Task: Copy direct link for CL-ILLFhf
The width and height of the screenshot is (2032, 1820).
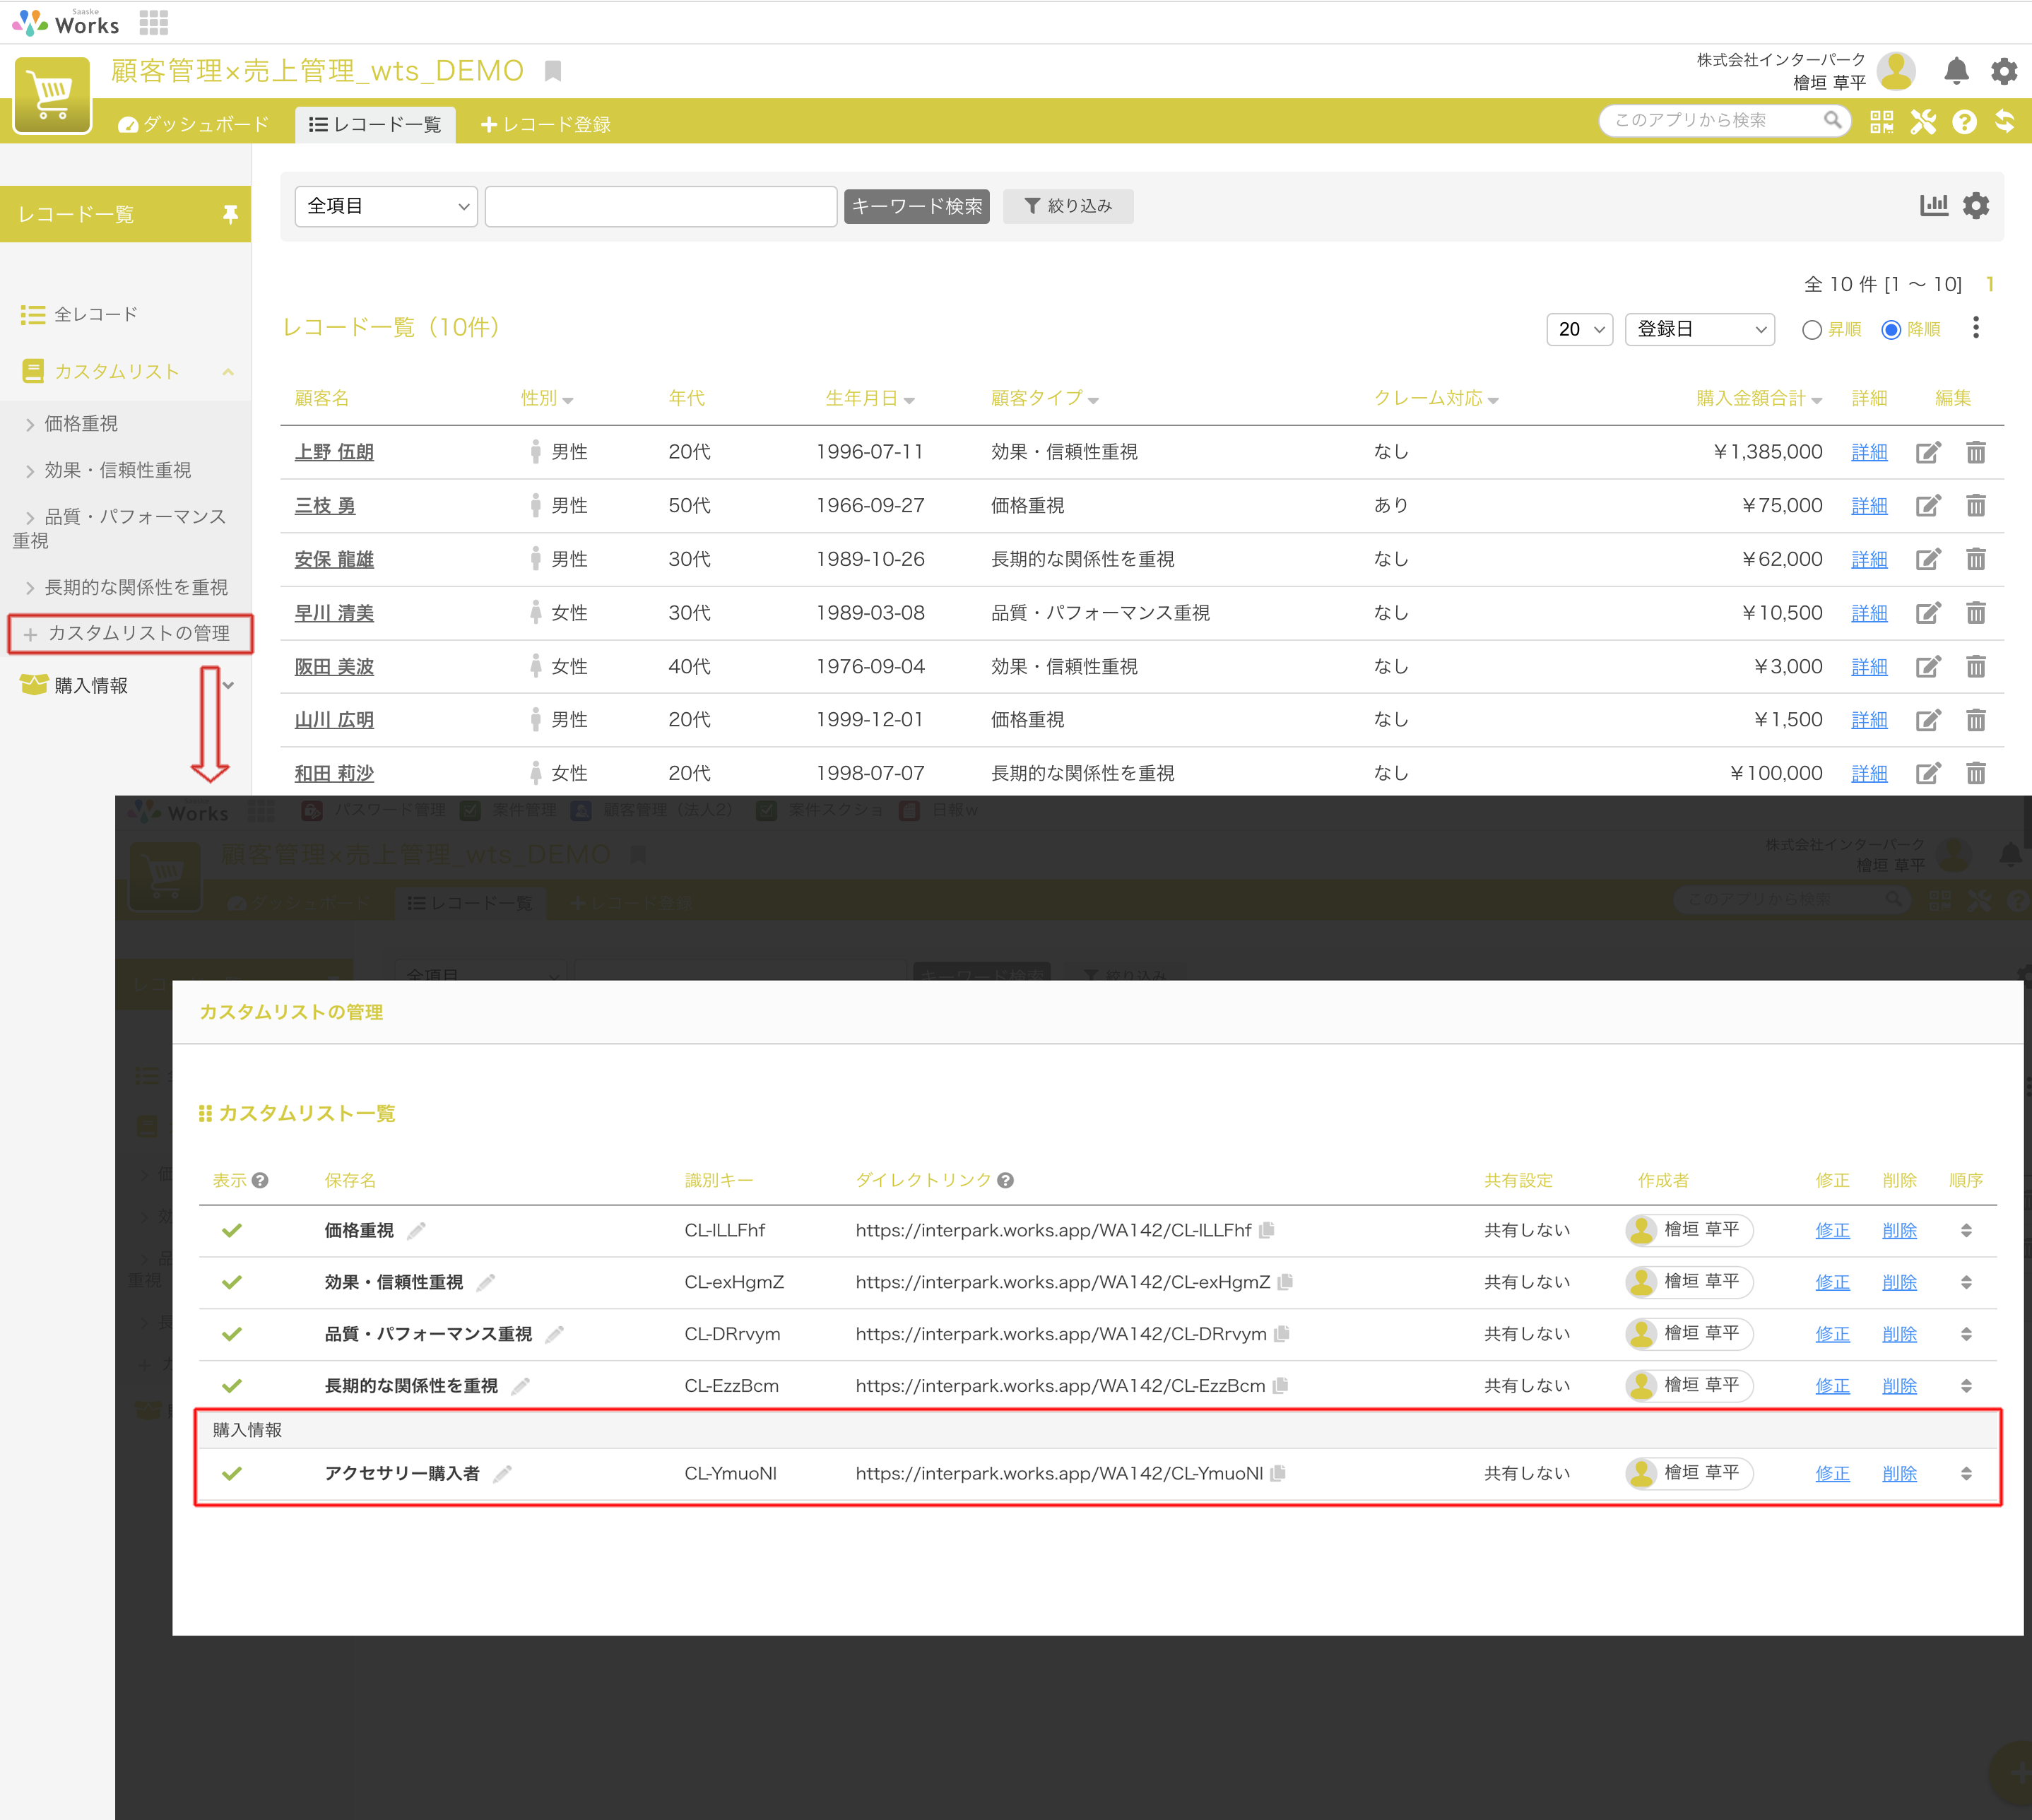Action: 1267,1230
